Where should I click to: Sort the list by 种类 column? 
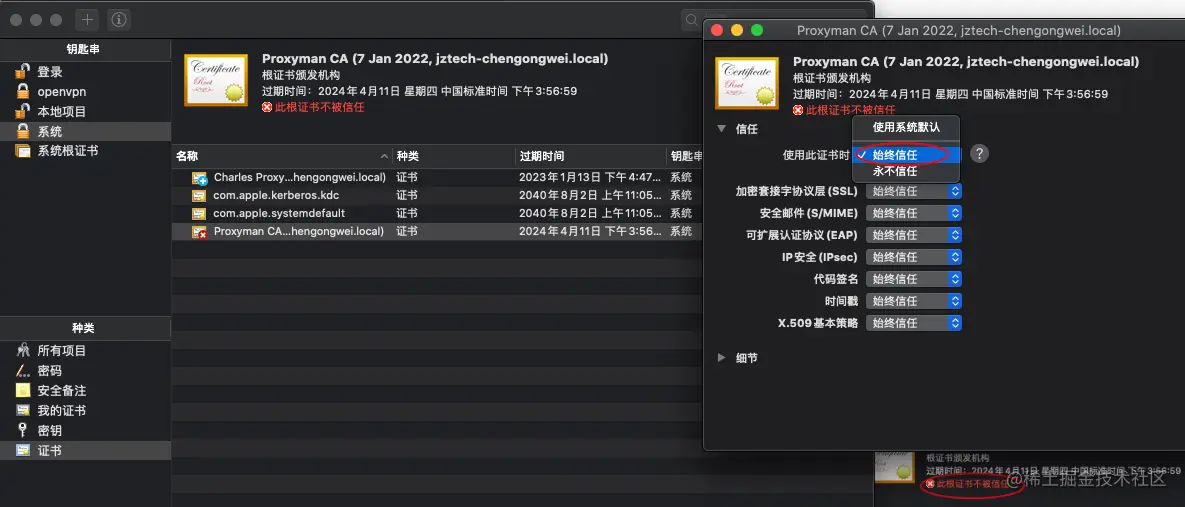tap(453, 156)
